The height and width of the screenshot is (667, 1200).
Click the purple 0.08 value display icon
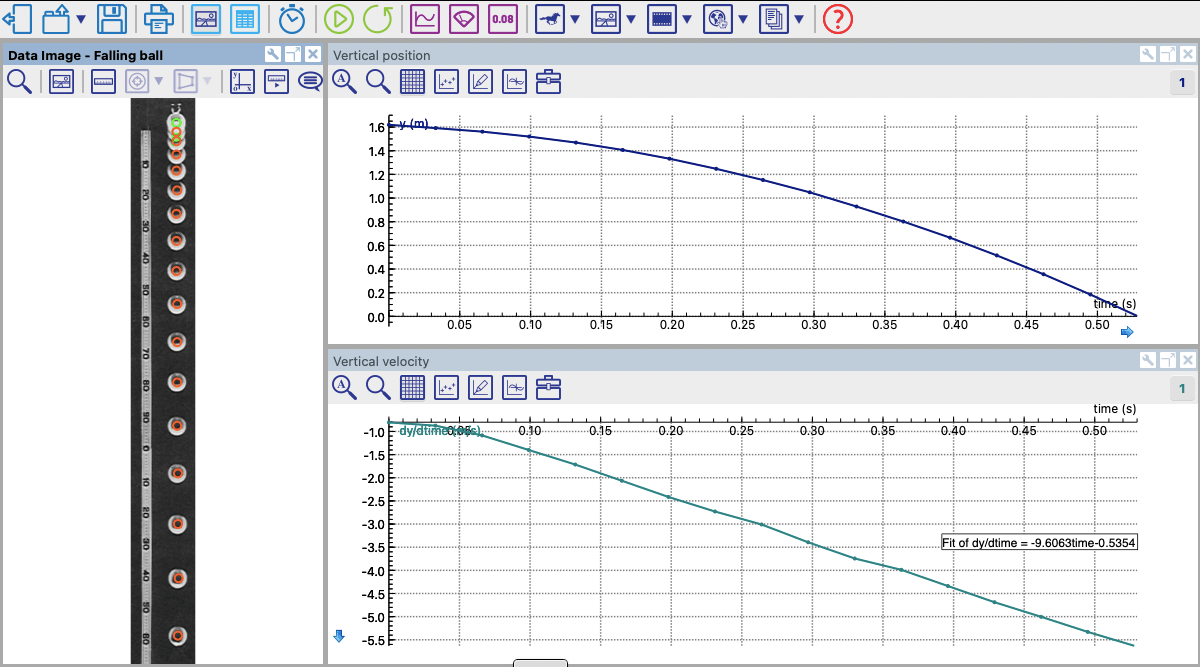coord(502,19)
